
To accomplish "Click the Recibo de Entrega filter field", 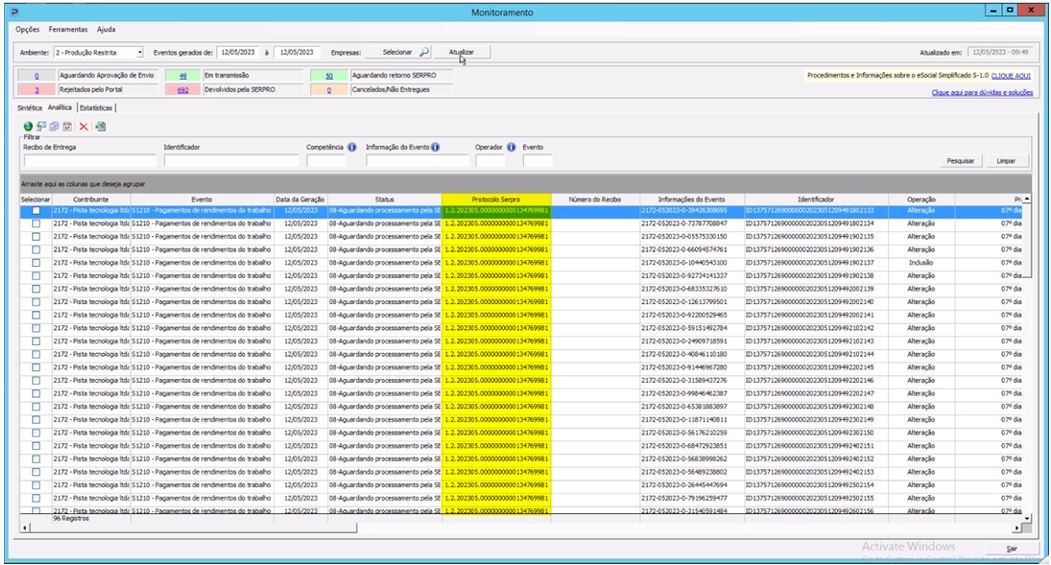I will pos(90,161).
